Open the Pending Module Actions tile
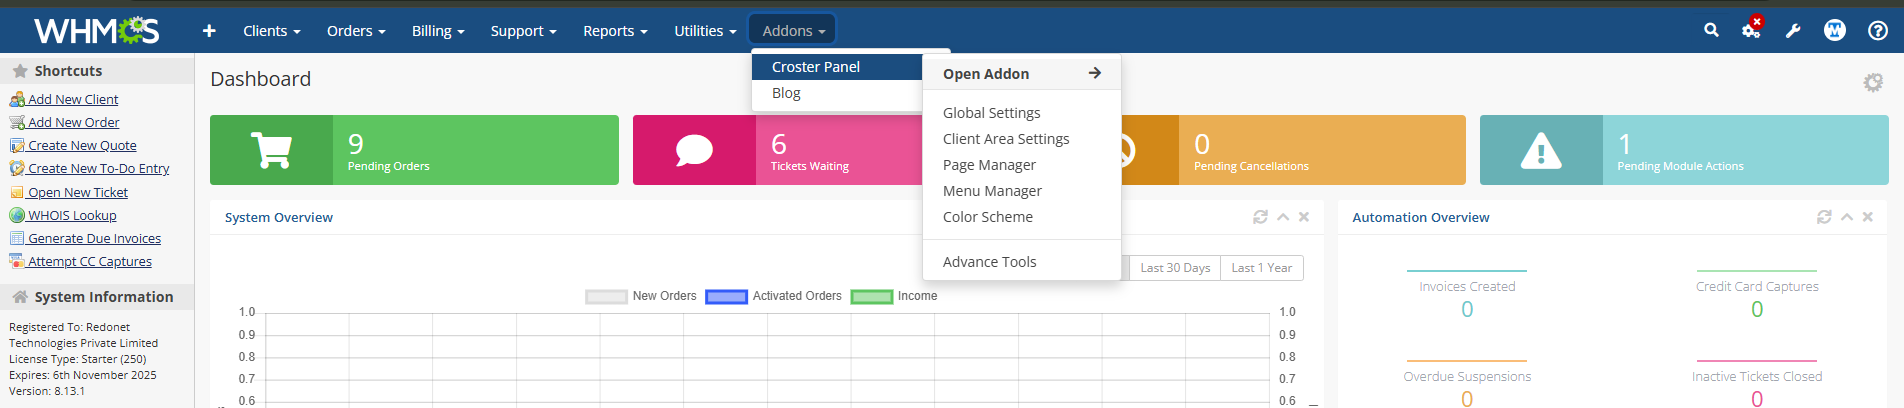1904x408 pixels. tap(1683, 150)
